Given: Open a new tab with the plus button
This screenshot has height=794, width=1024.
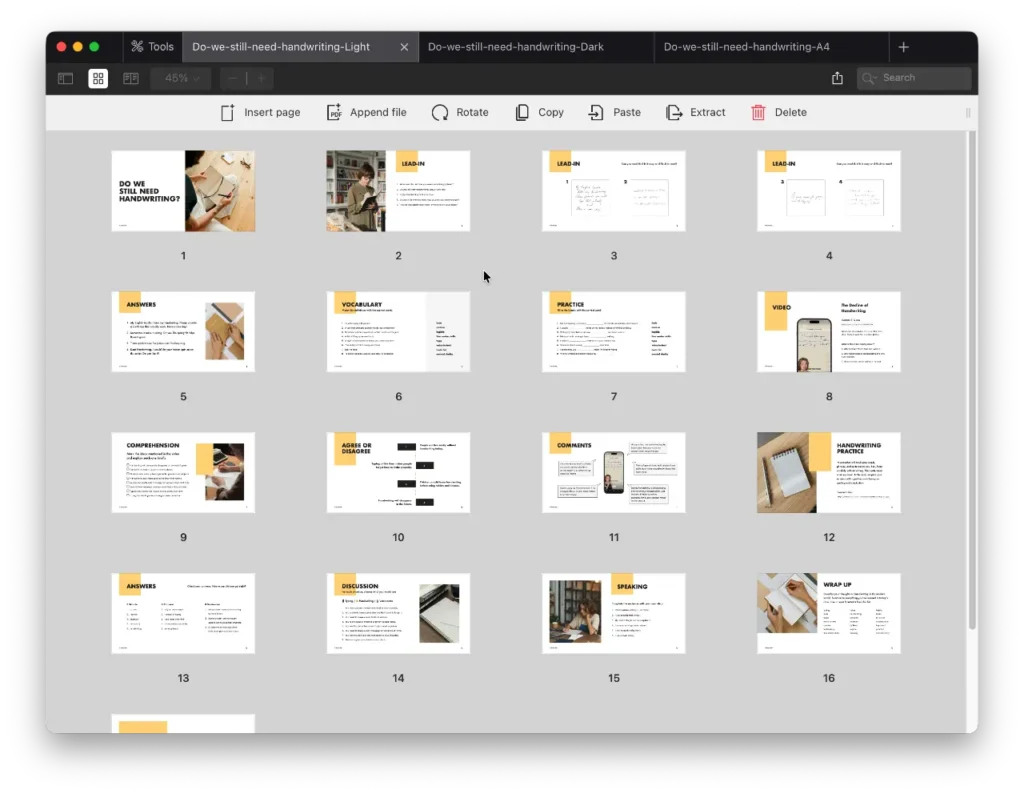Looking at the screenshot, I should (903, 47).
